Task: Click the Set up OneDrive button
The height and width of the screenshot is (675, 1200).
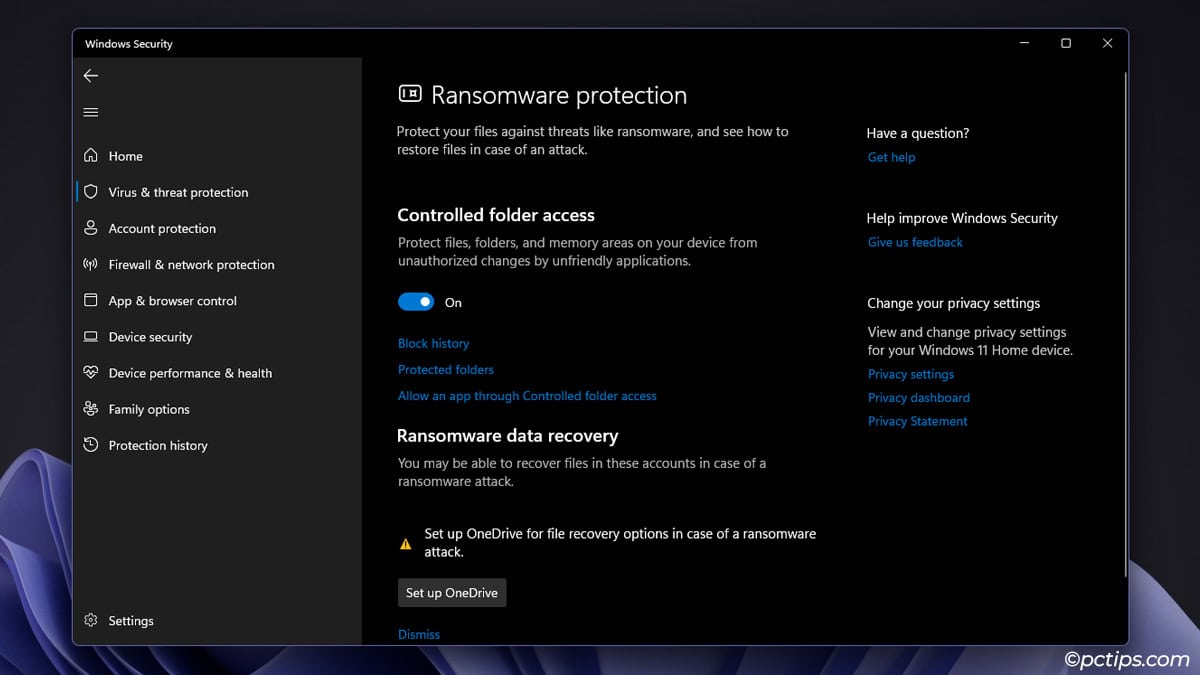Action: tap(452, 593)
